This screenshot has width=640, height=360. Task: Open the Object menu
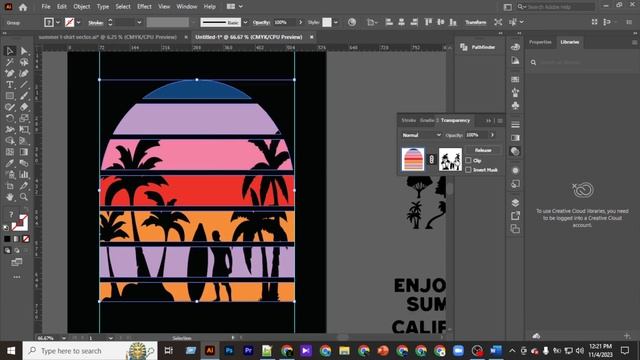pos(82,7)
